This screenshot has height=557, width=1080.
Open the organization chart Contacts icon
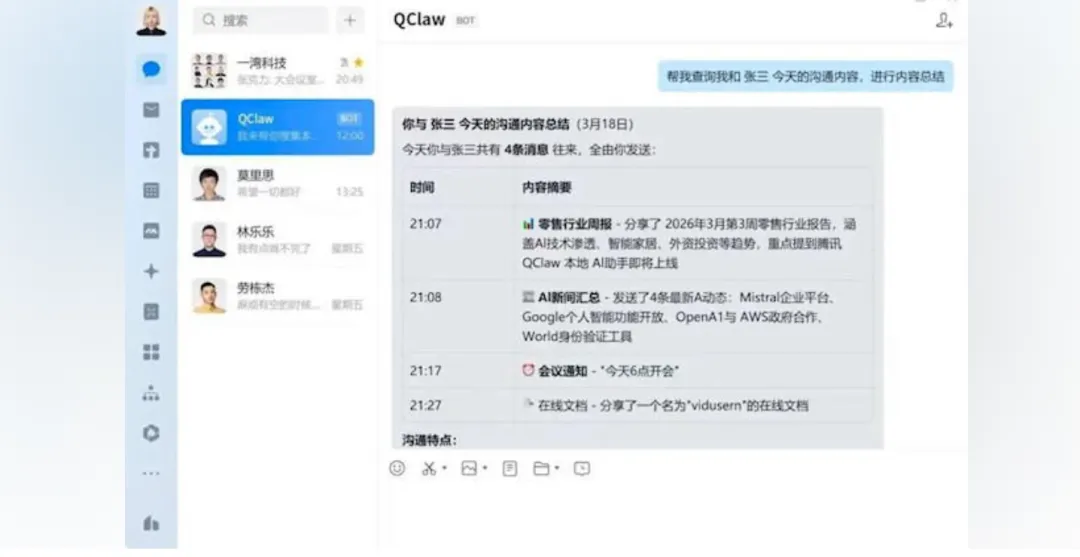coord(151,393)
